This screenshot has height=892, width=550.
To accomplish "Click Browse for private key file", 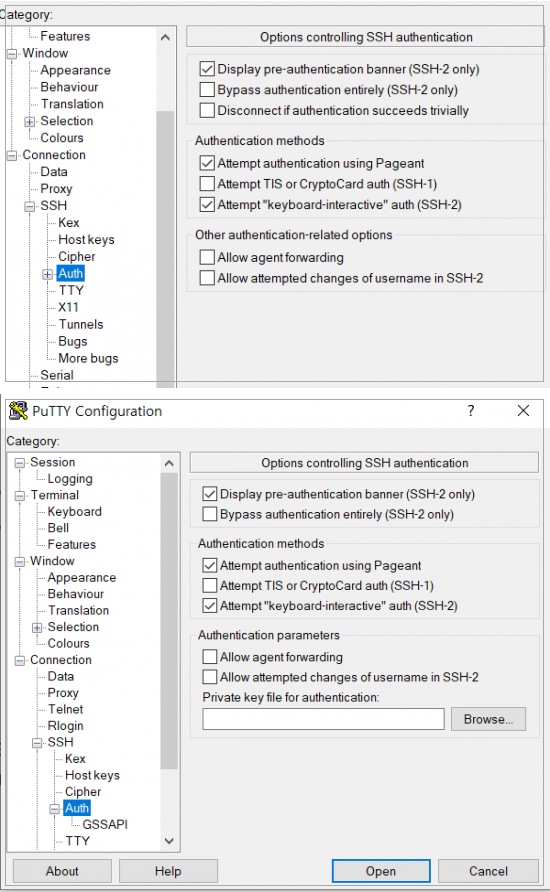I will (488, 719).
